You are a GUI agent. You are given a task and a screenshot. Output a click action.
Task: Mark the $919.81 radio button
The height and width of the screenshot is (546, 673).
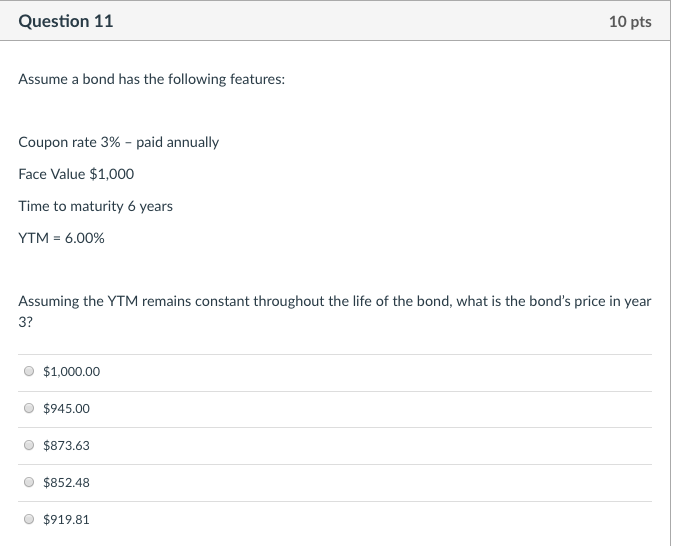click(x=29, y=520)
